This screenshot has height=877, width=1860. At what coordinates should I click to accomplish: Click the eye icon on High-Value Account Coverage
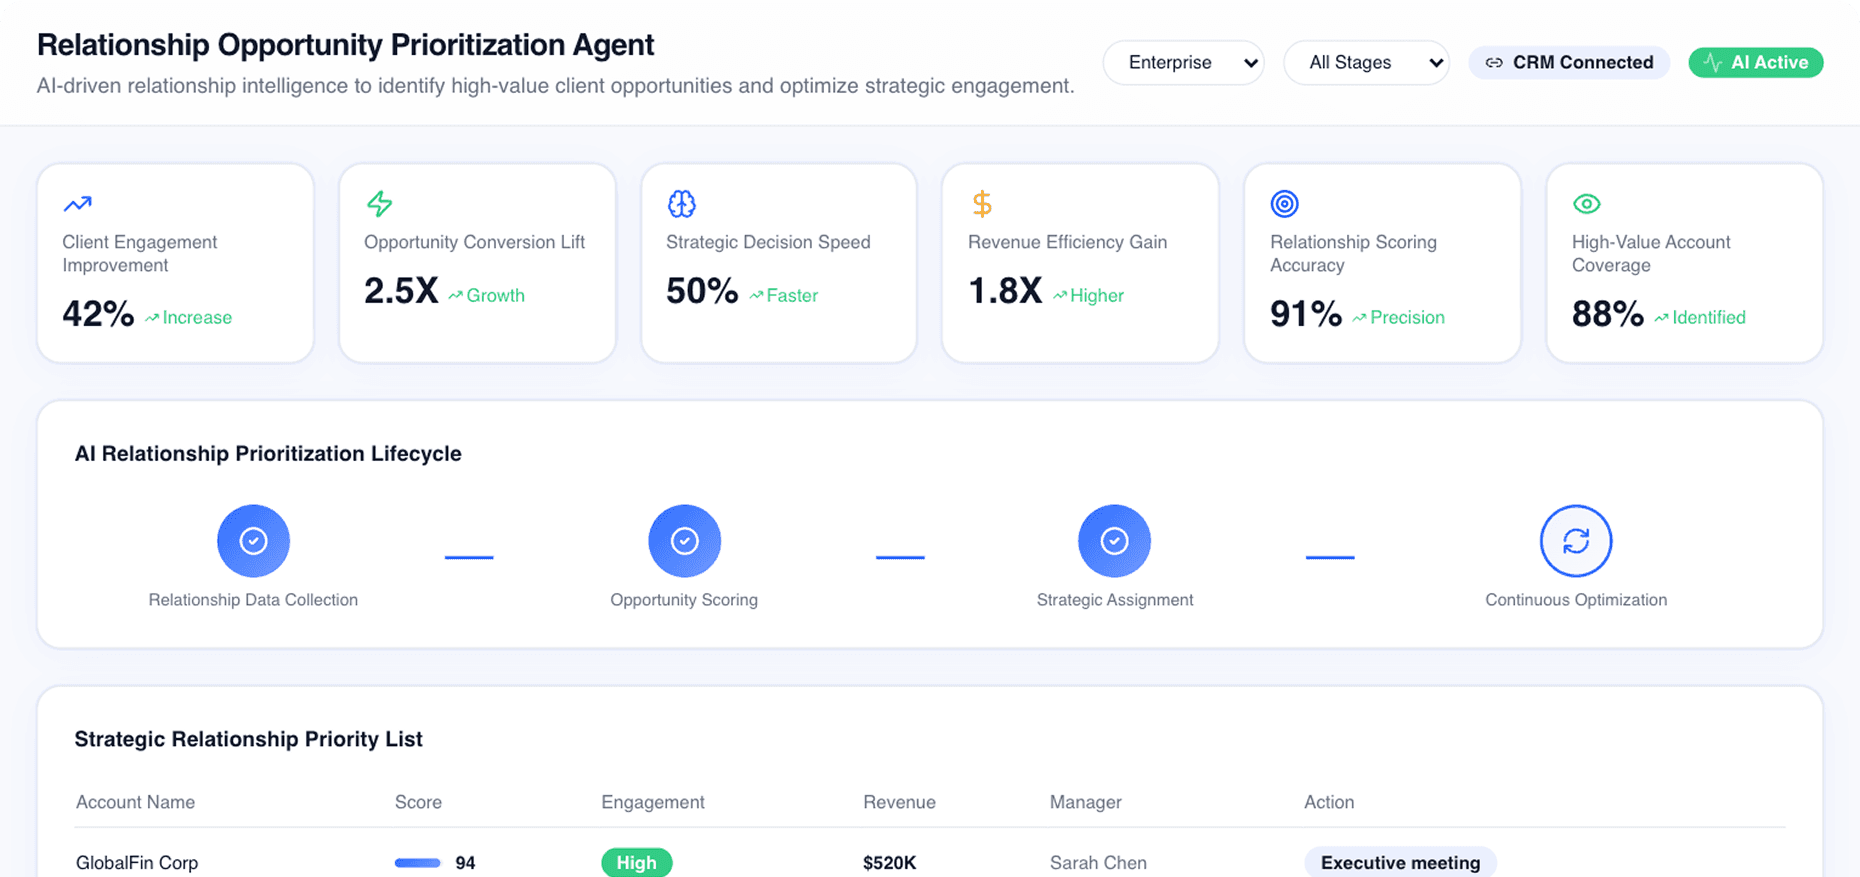click(1587, 204)
